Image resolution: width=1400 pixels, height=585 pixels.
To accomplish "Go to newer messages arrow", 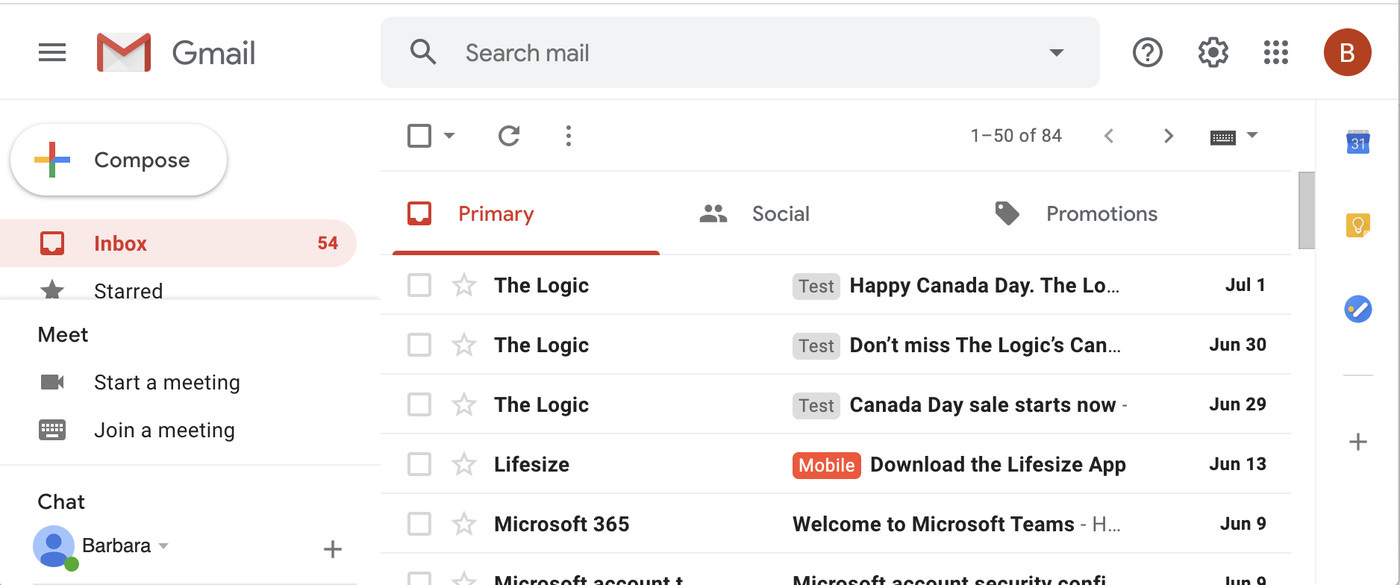I will click(x=1108, y=135).
